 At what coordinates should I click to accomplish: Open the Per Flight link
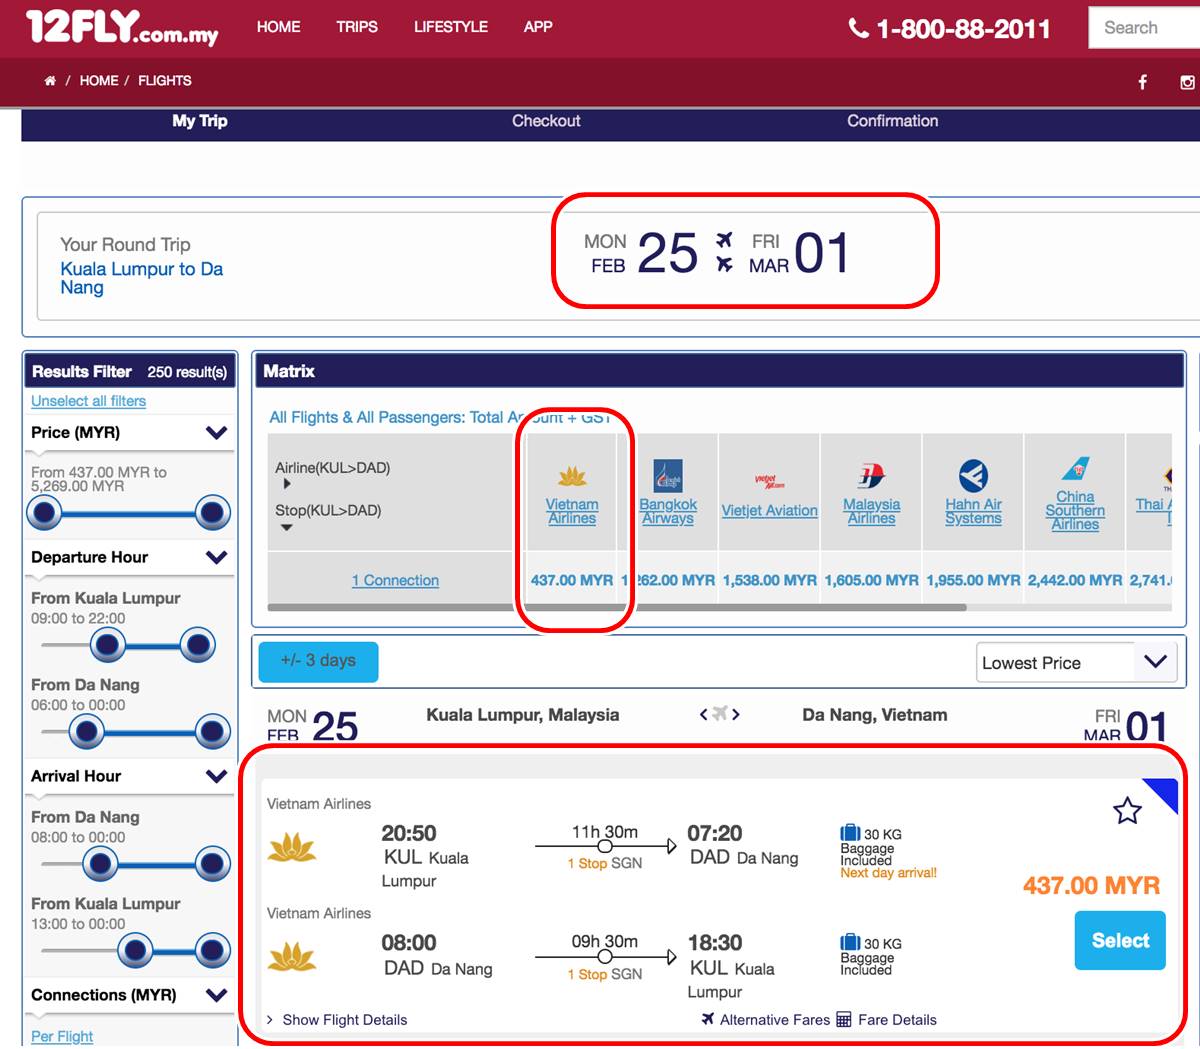pyautogui.click(x=62, y=1036)
